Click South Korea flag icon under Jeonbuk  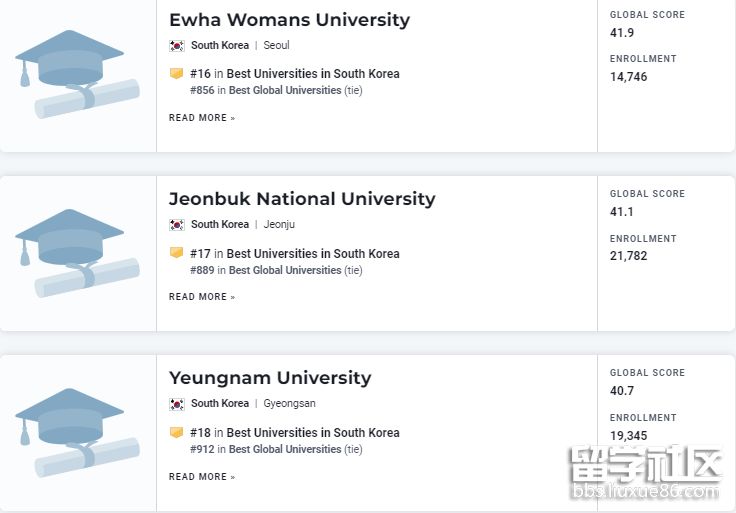pyautogui.click(x=177, y=225)
